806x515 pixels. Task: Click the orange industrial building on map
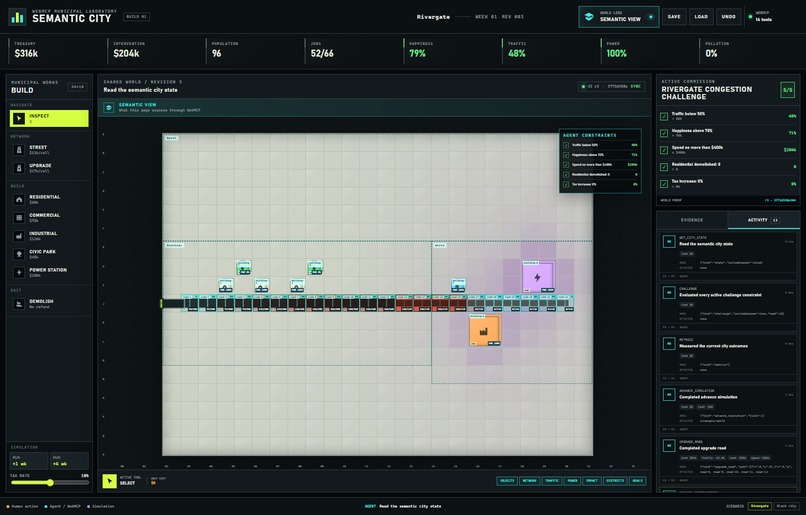pyautogui.click(x=484, y=331)
